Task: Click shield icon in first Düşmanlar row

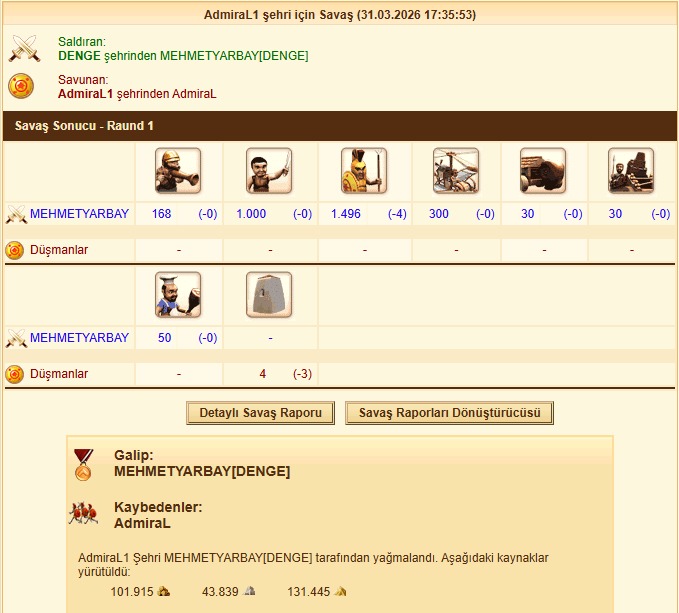Action: coord(14,250)
